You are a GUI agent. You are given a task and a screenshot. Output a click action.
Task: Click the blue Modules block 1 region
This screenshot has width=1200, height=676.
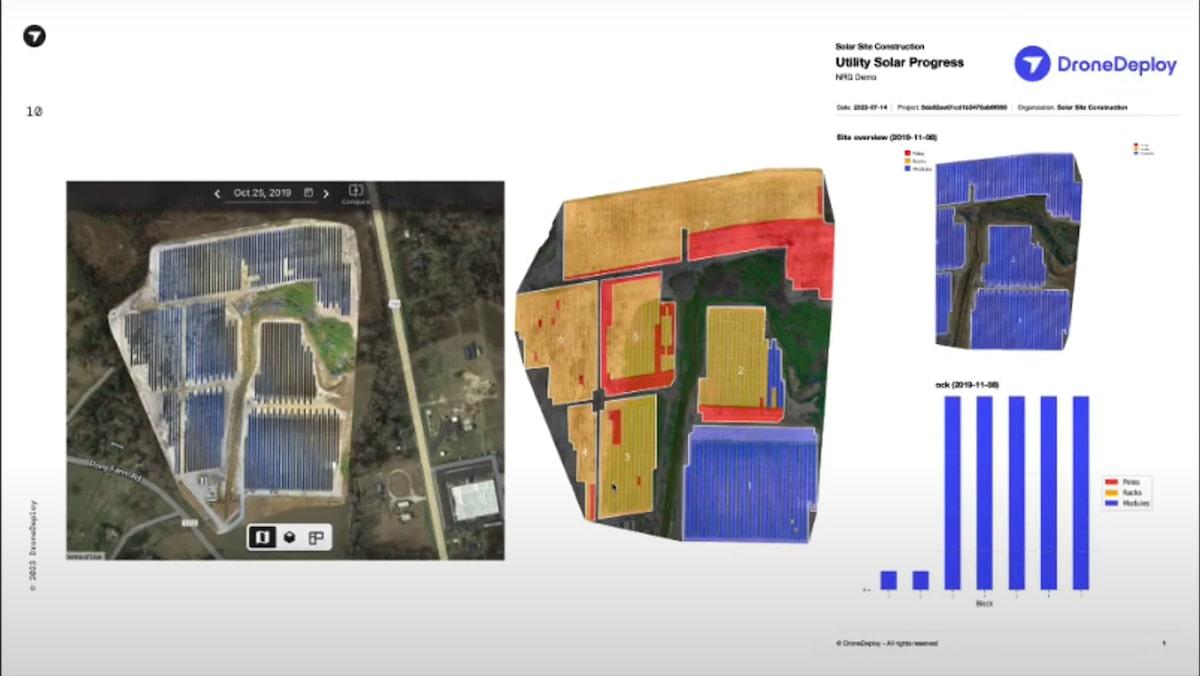coord(752,483)
